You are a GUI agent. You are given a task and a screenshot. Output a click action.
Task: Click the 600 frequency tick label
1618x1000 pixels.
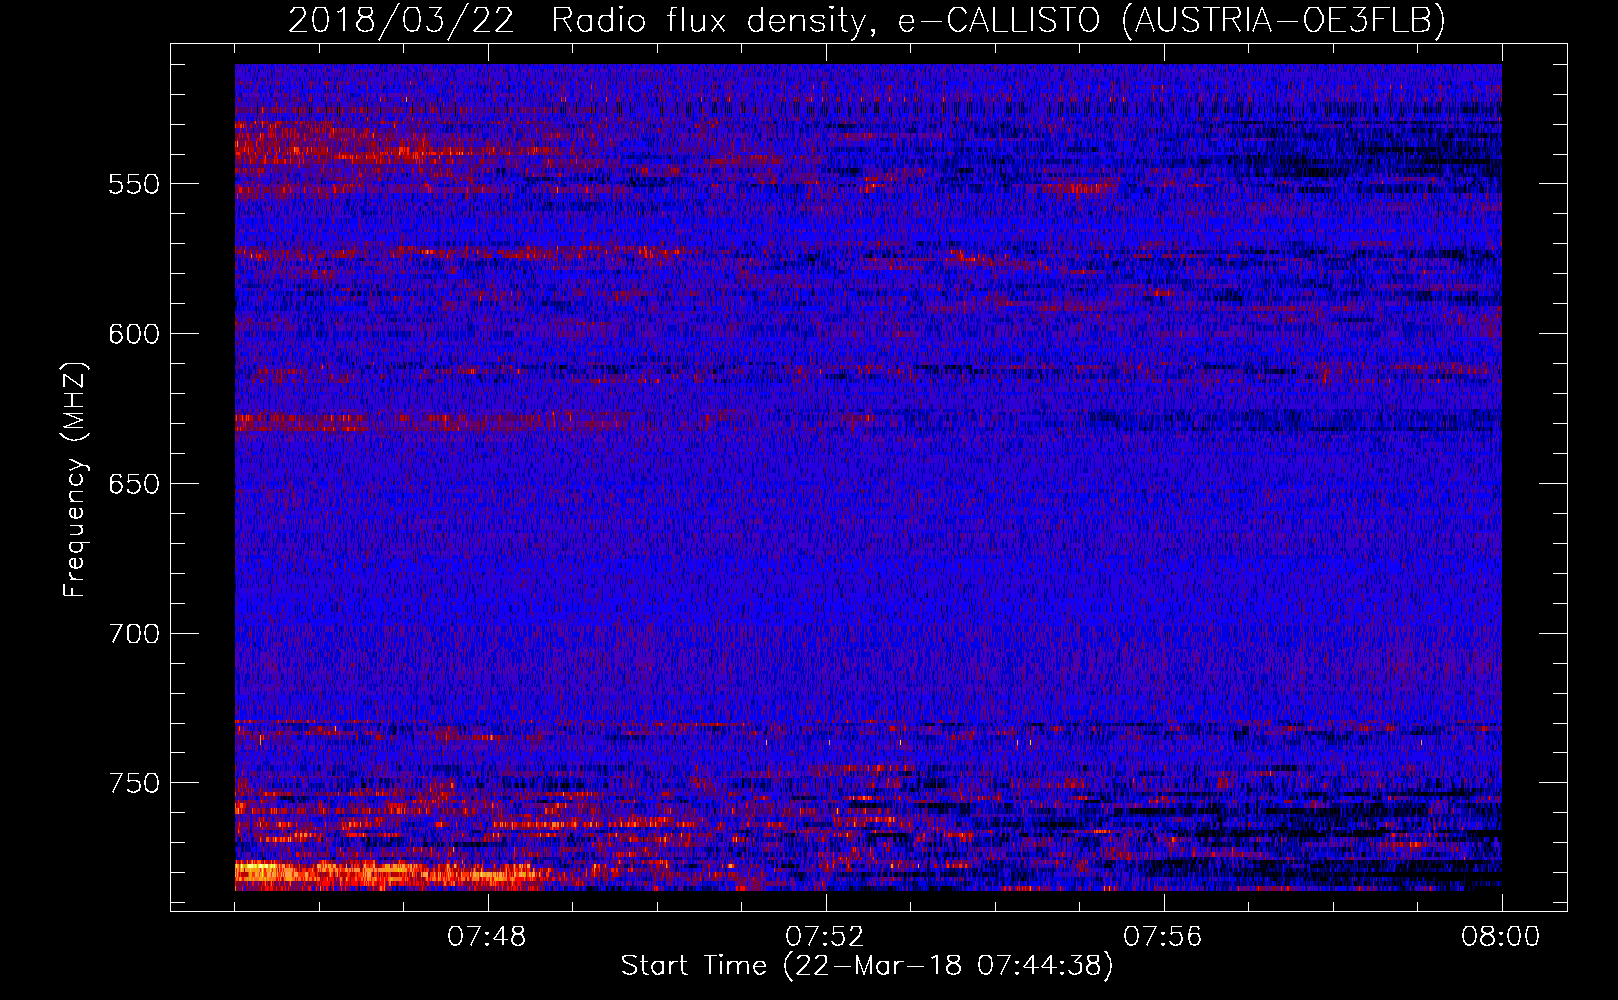[x=134, y=334]
